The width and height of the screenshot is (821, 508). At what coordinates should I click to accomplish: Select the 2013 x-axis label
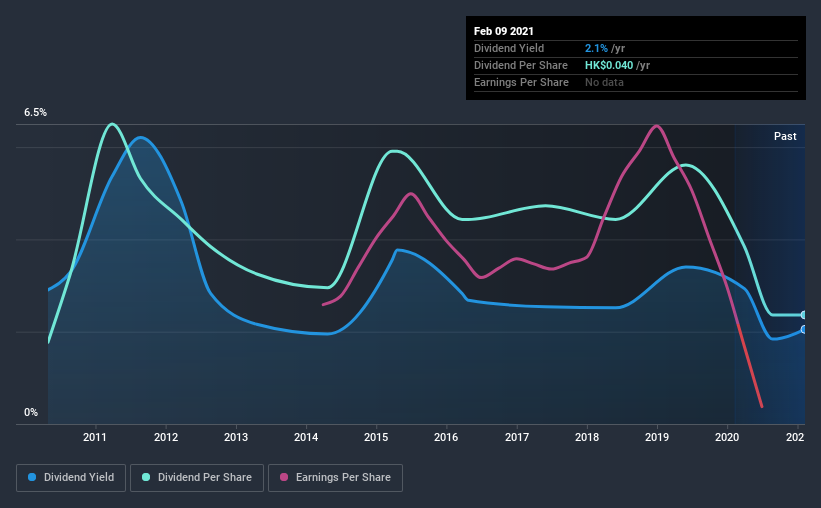point(236,437)
